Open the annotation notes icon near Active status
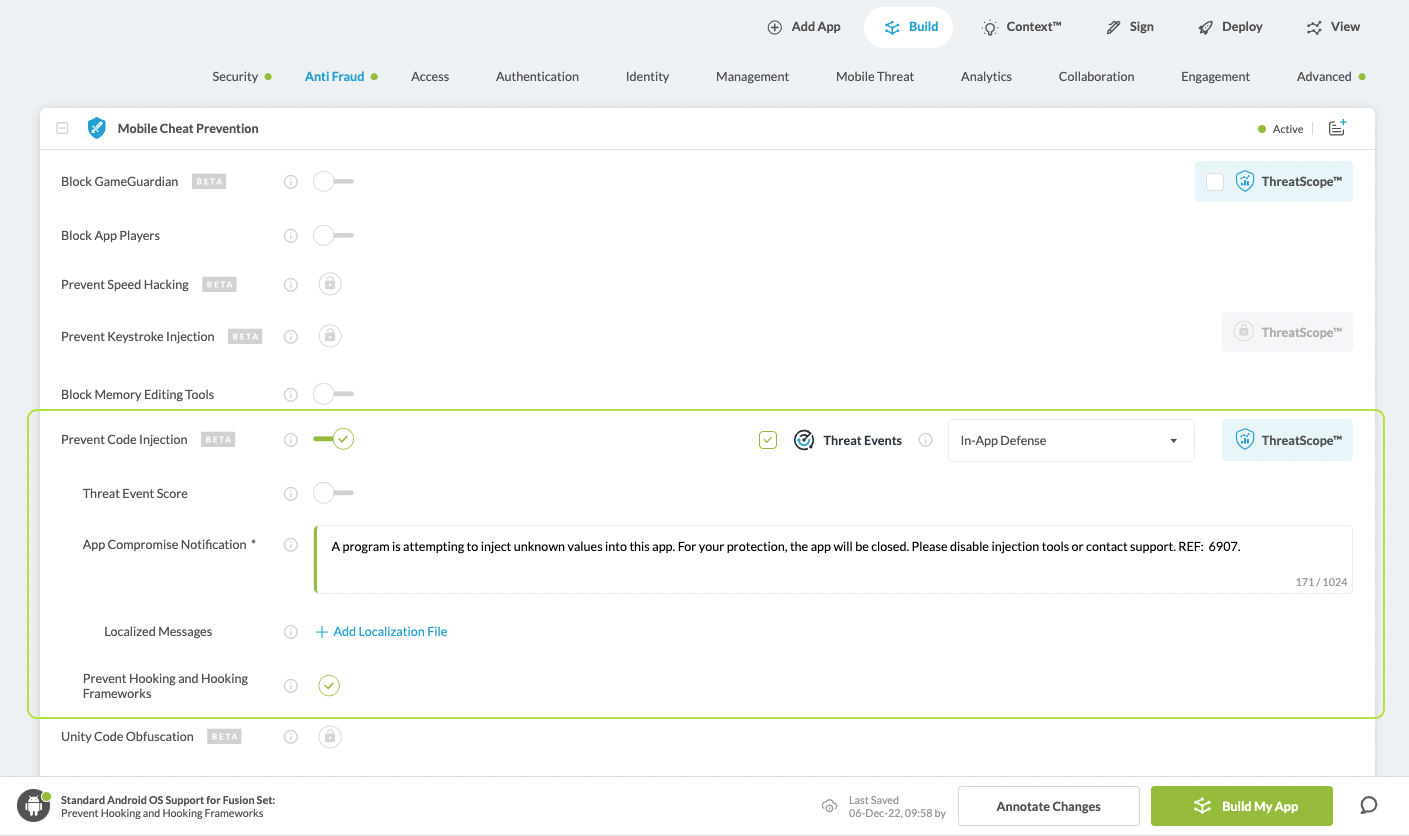 pyautogui.click(x=1337, y=128)
